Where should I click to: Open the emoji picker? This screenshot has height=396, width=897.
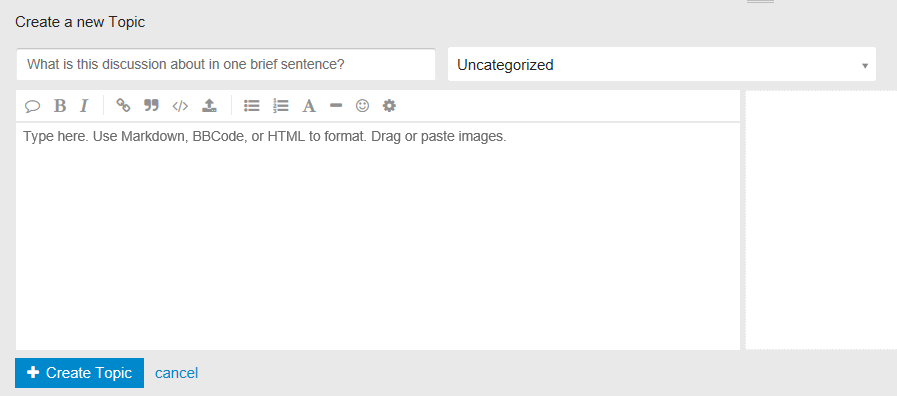pos(362,105)
